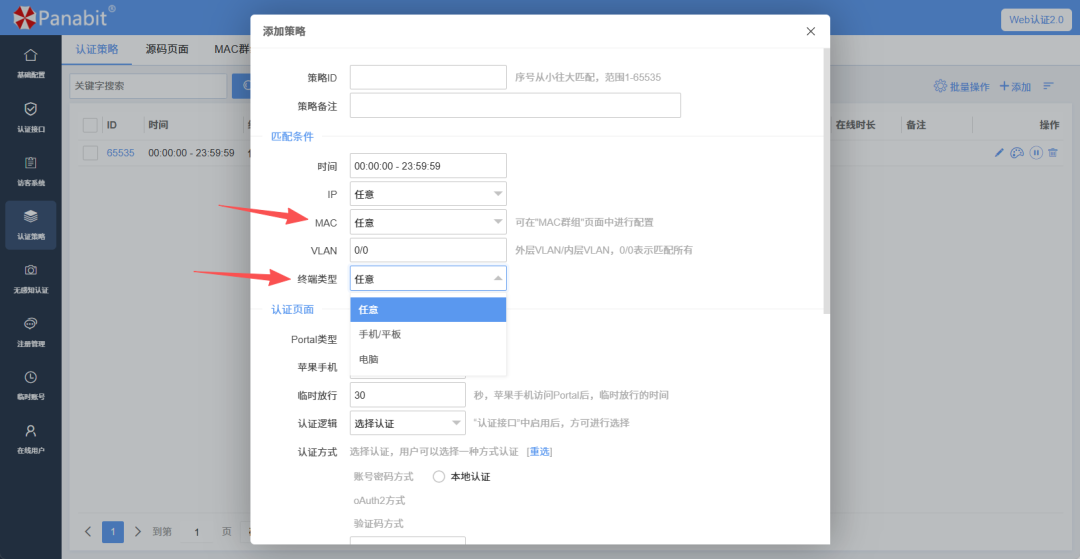Viewport: 1080px width, 559px height.
Task: Choose 任意 in the terminal type list
Action: [428, 310]
